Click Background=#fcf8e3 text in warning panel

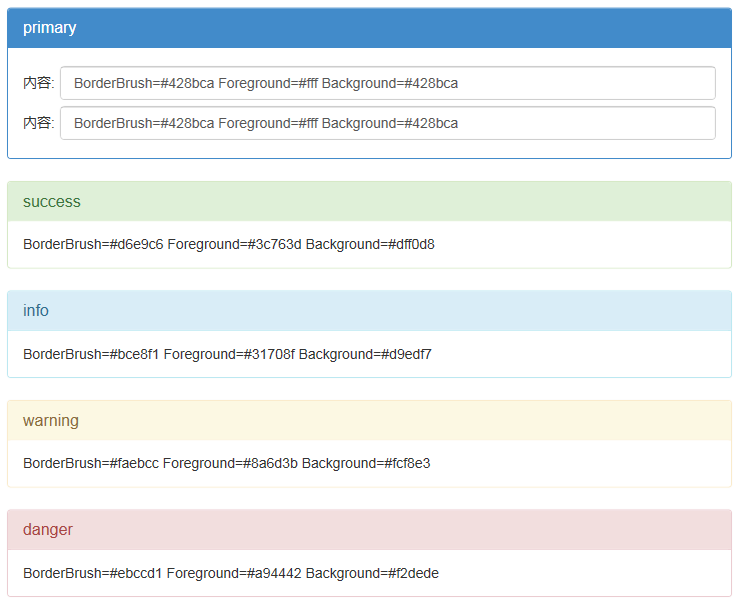tap(366, 463)
